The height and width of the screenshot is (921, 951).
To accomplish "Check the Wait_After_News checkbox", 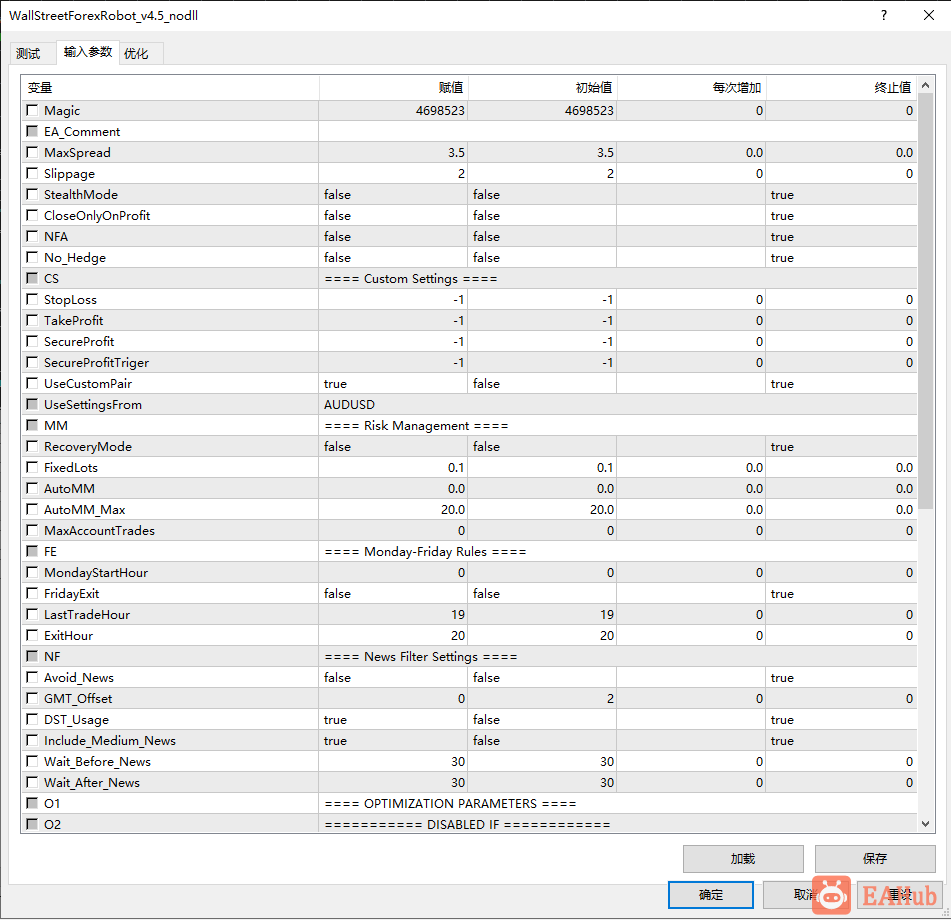I will click(32, 783).
